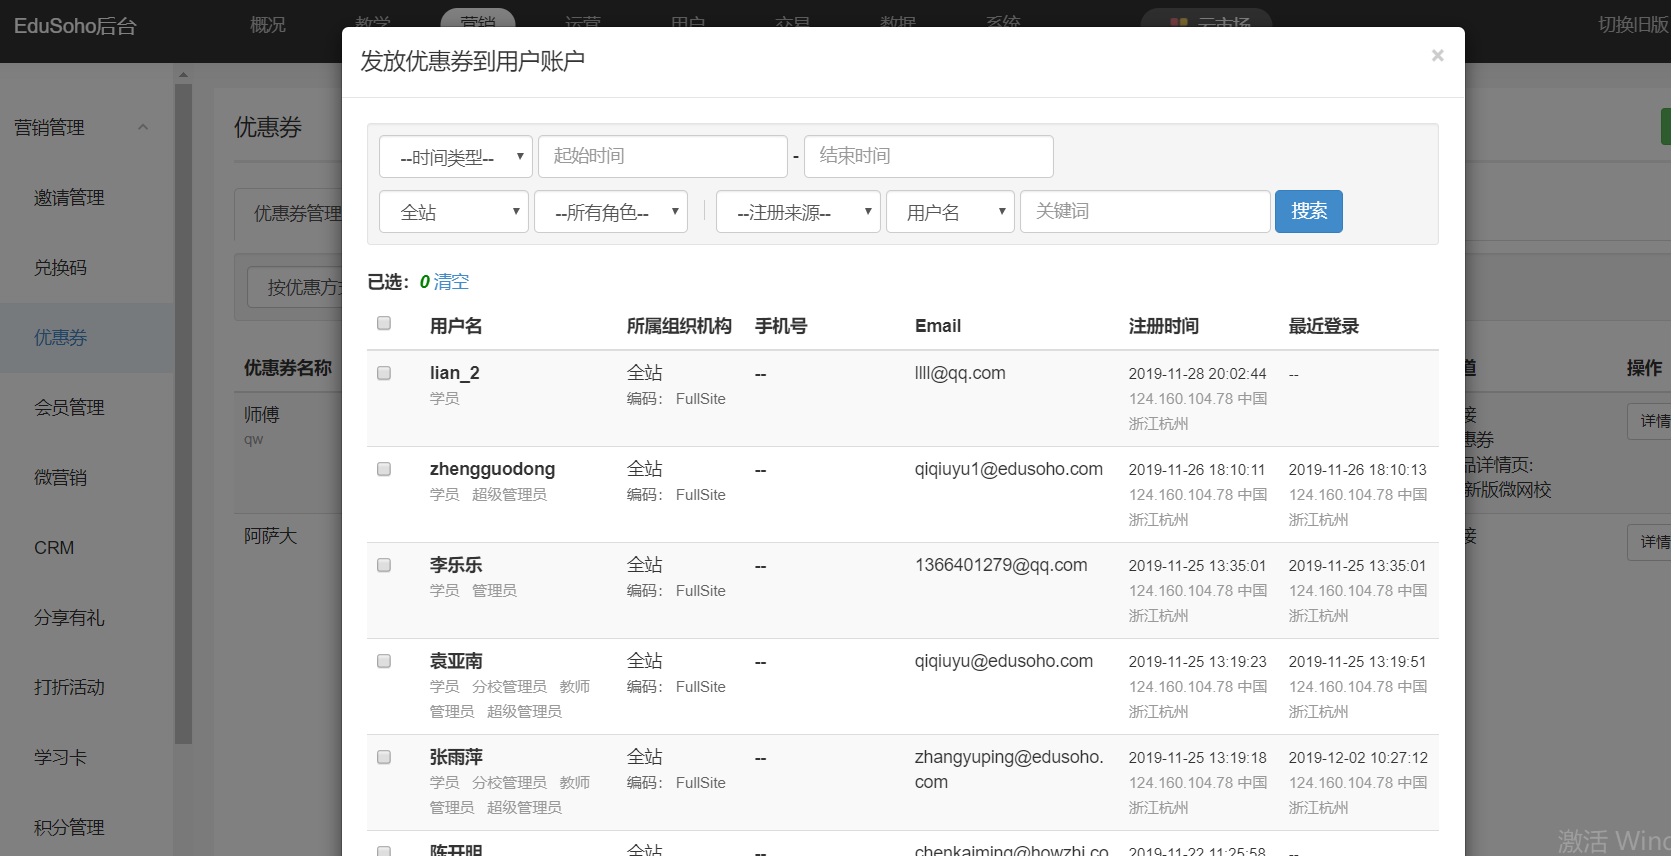
Task: Expand the 注册来源 dropdown
Action: tap(797, 212)
